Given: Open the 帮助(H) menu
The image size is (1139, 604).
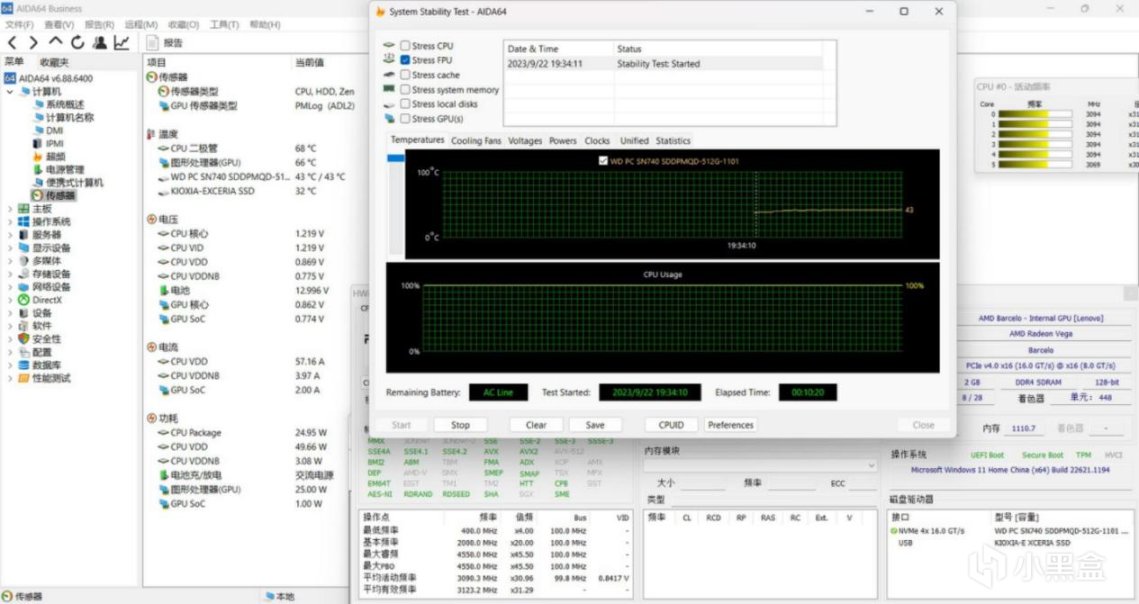Looking at the screenshot, I should [265, 25].
